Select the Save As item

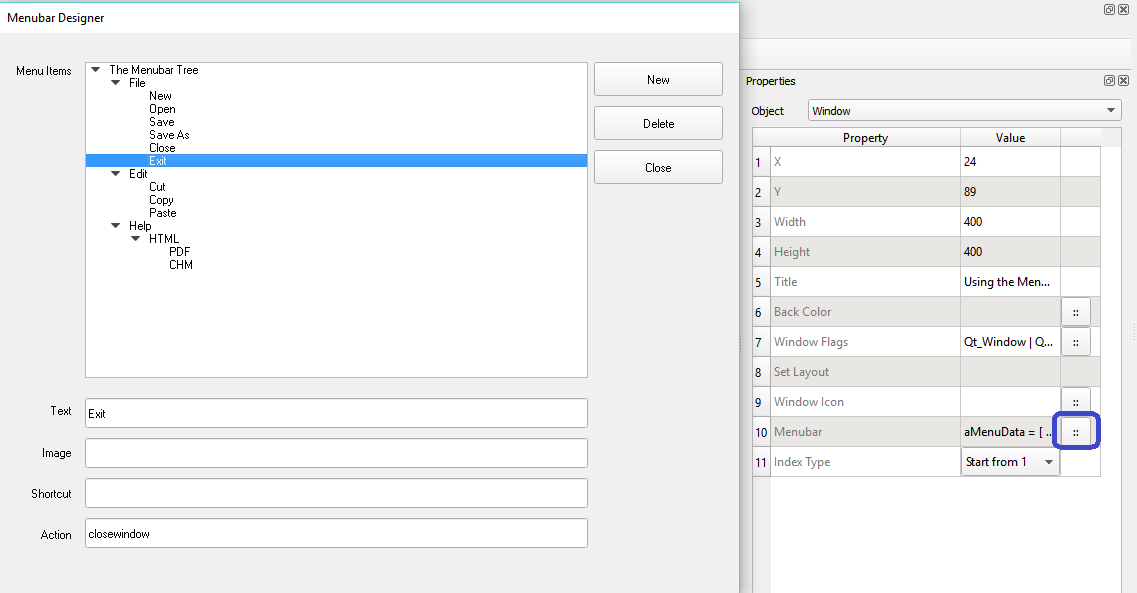169,134
